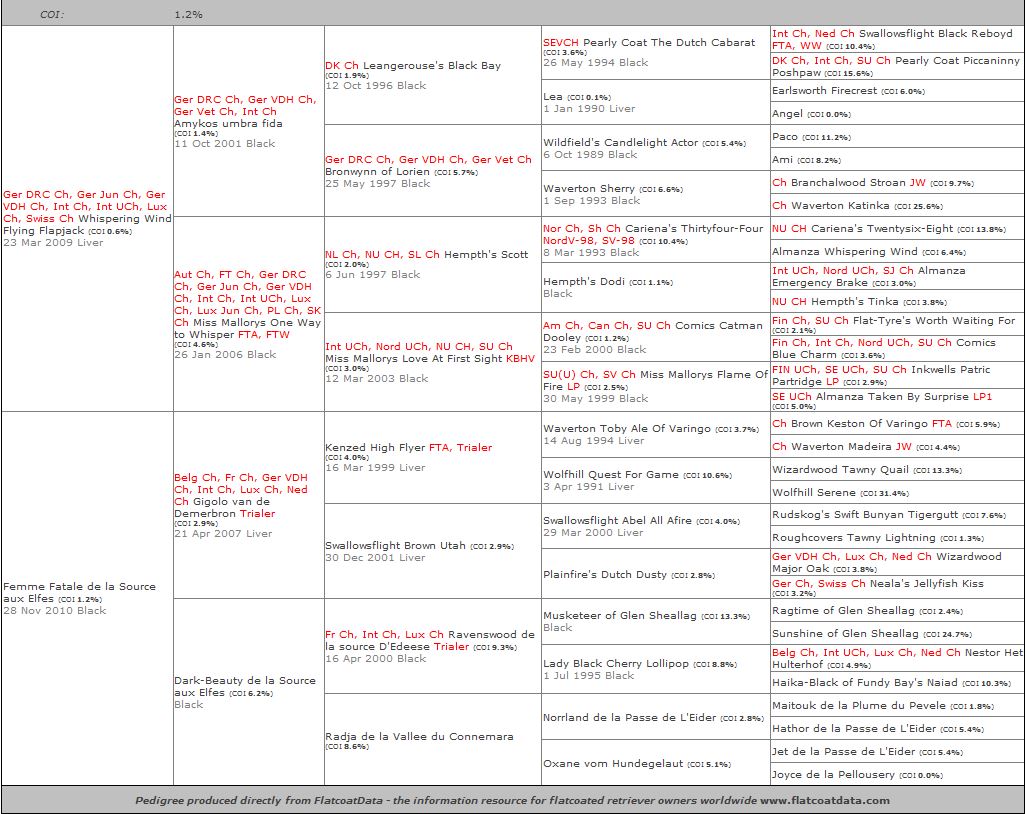The height and width of the screenshot is (814, 1025).
Task: Select Lady Black Cherry Lollipop
Action: click(x=615, y=664)
